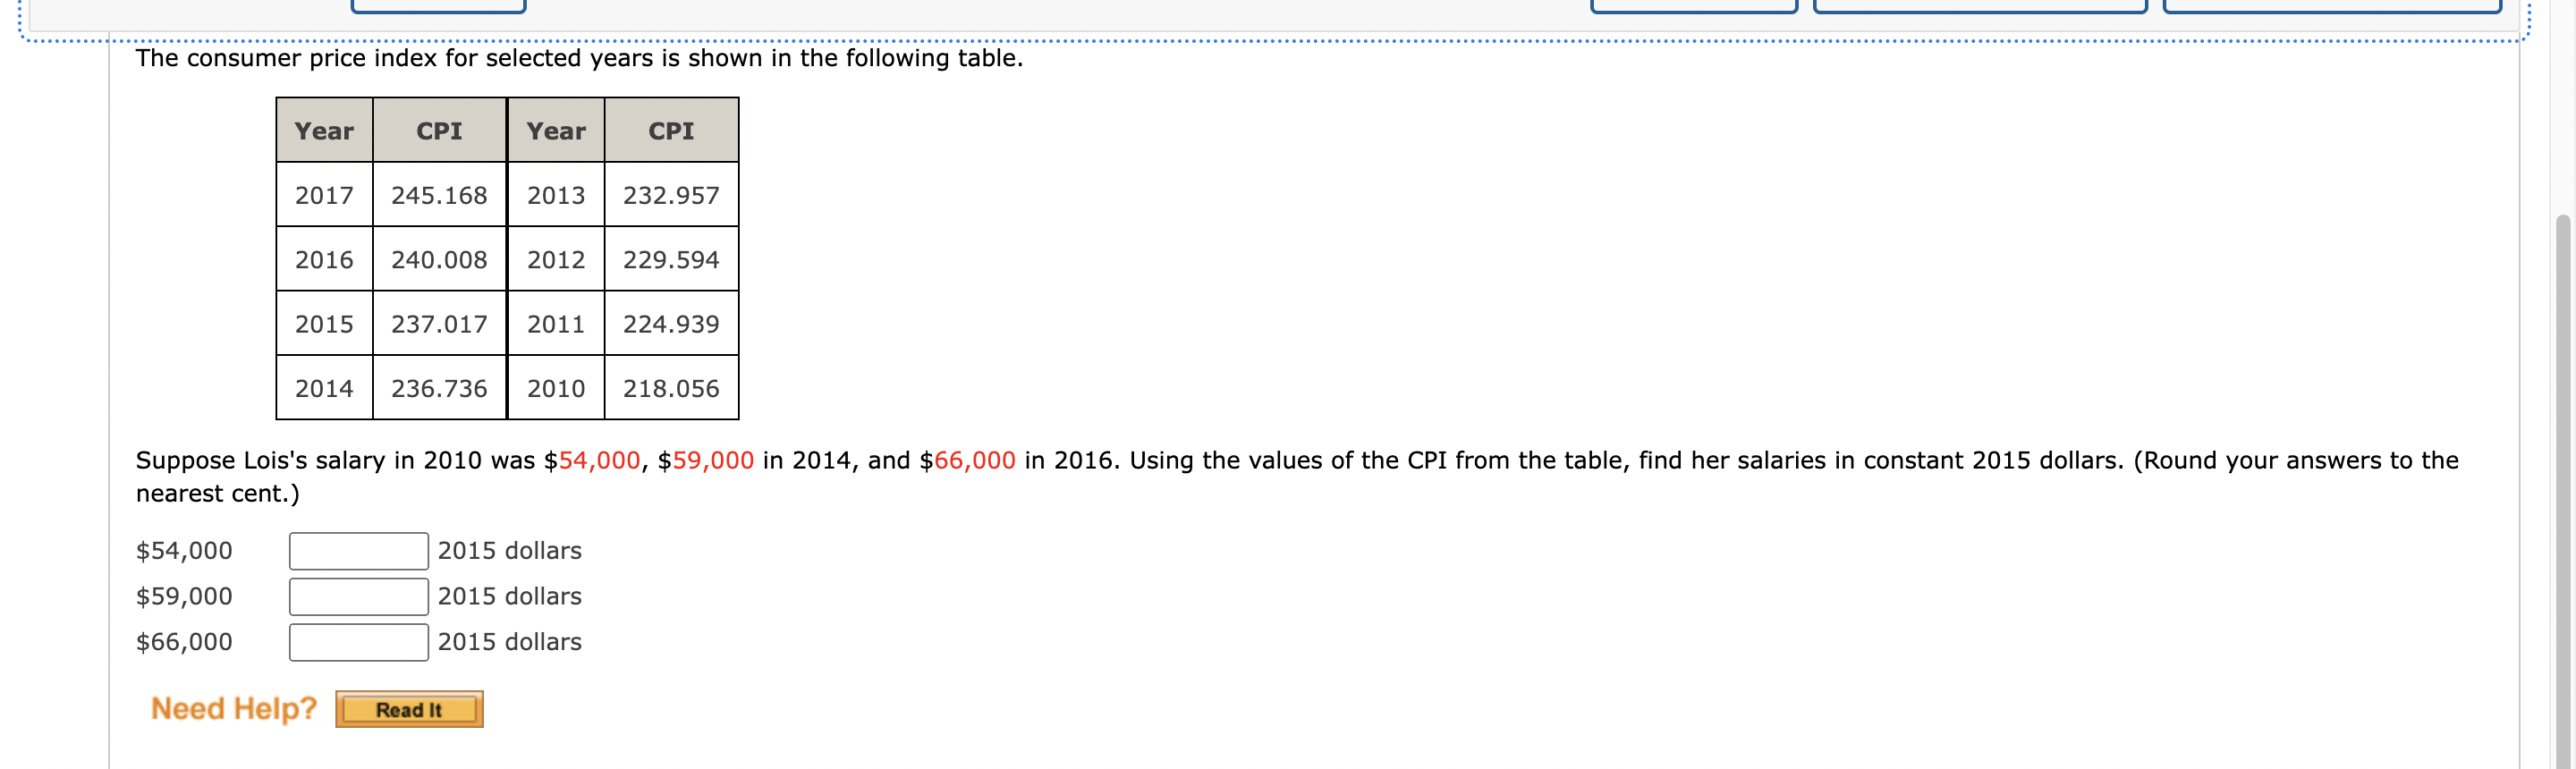Select the 2010 CPI value 218.056
The image size is (2576, 769).
tap(671, 389)
